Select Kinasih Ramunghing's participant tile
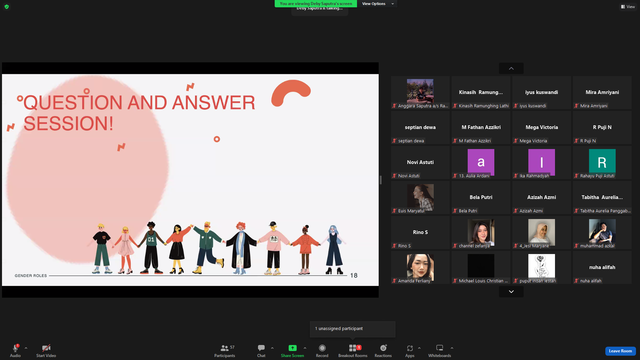This screenshot has width=640, height=360. (x=481, y=93)
